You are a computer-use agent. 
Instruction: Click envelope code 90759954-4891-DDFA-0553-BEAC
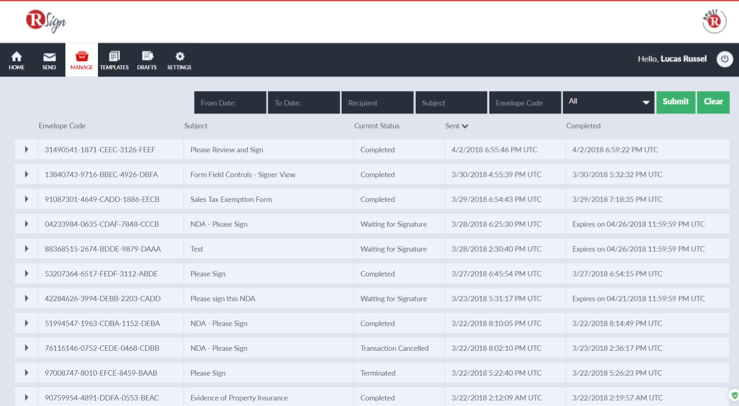tap(102, 398)
